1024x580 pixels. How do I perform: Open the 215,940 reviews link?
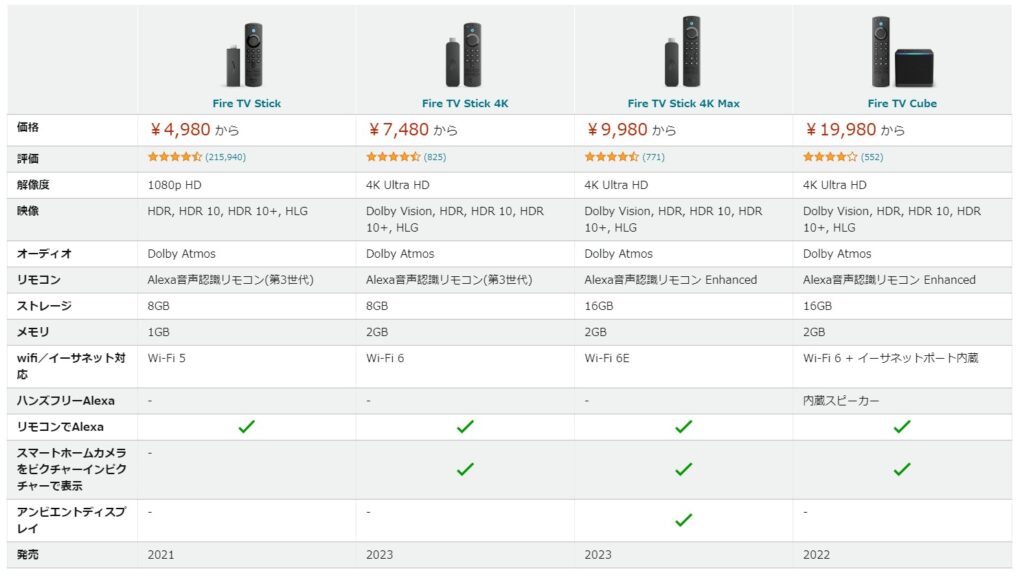[226, 157]
